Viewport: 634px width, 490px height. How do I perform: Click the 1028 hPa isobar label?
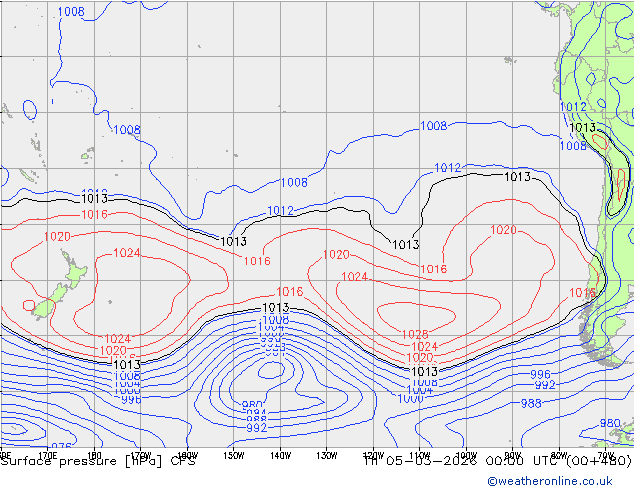point(415,334)
